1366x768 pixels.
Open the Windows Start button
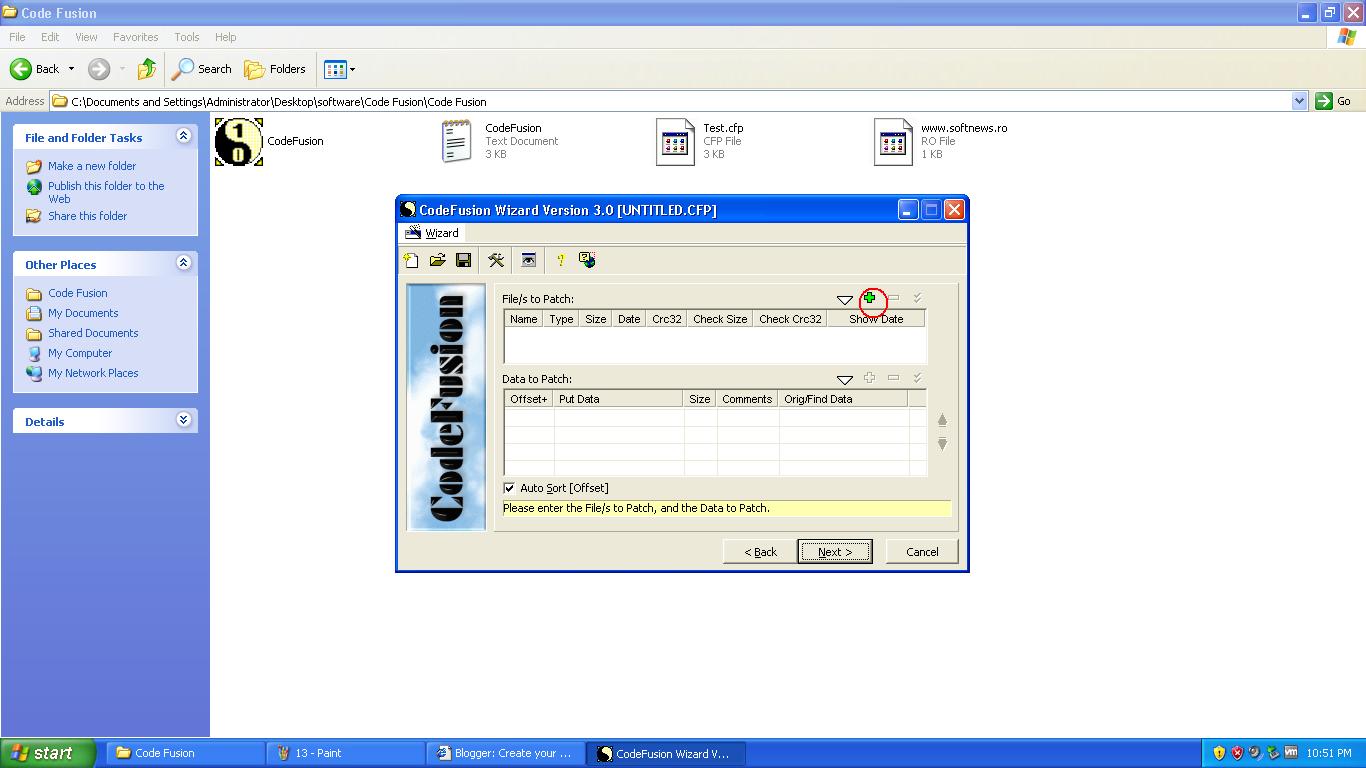click(x=48, y=753)
